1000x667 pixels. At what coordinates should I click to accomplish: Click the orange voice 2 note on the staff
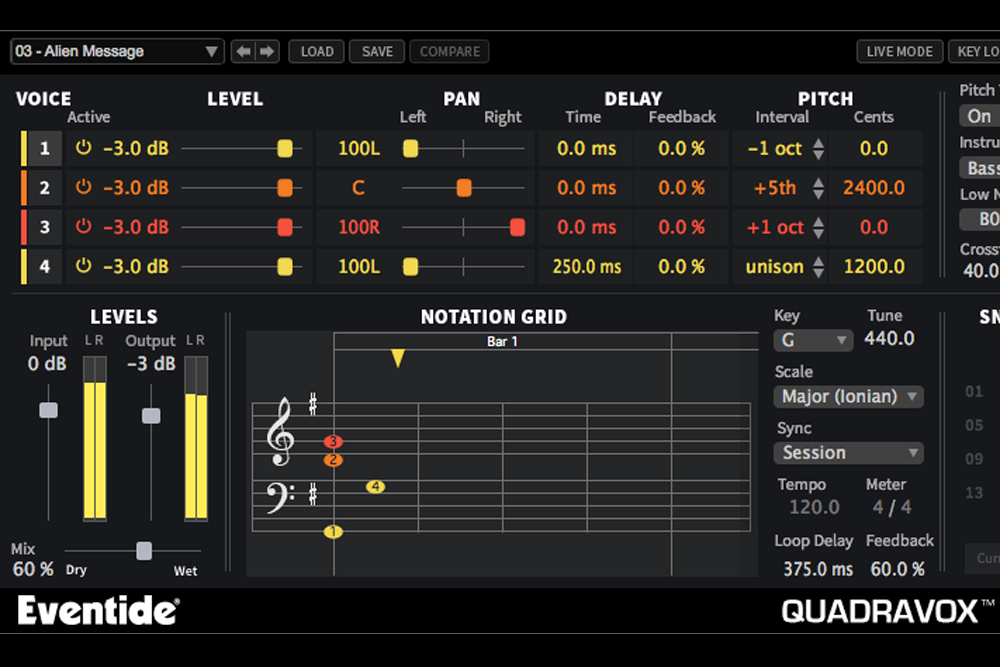pos(334,460)
